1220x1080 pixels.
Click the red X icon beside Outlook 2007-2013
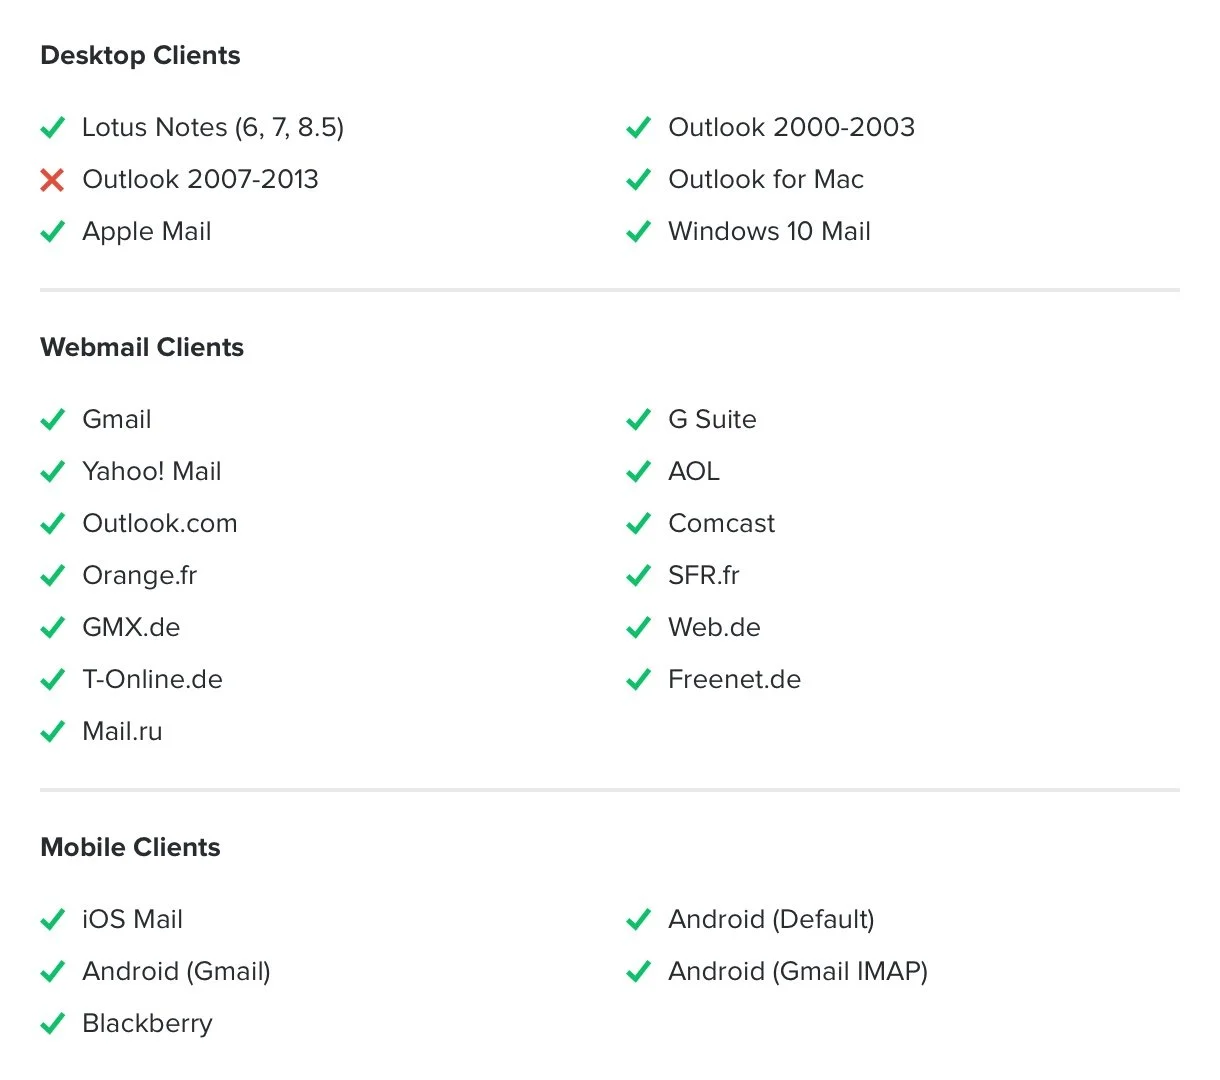pos(52,180)
